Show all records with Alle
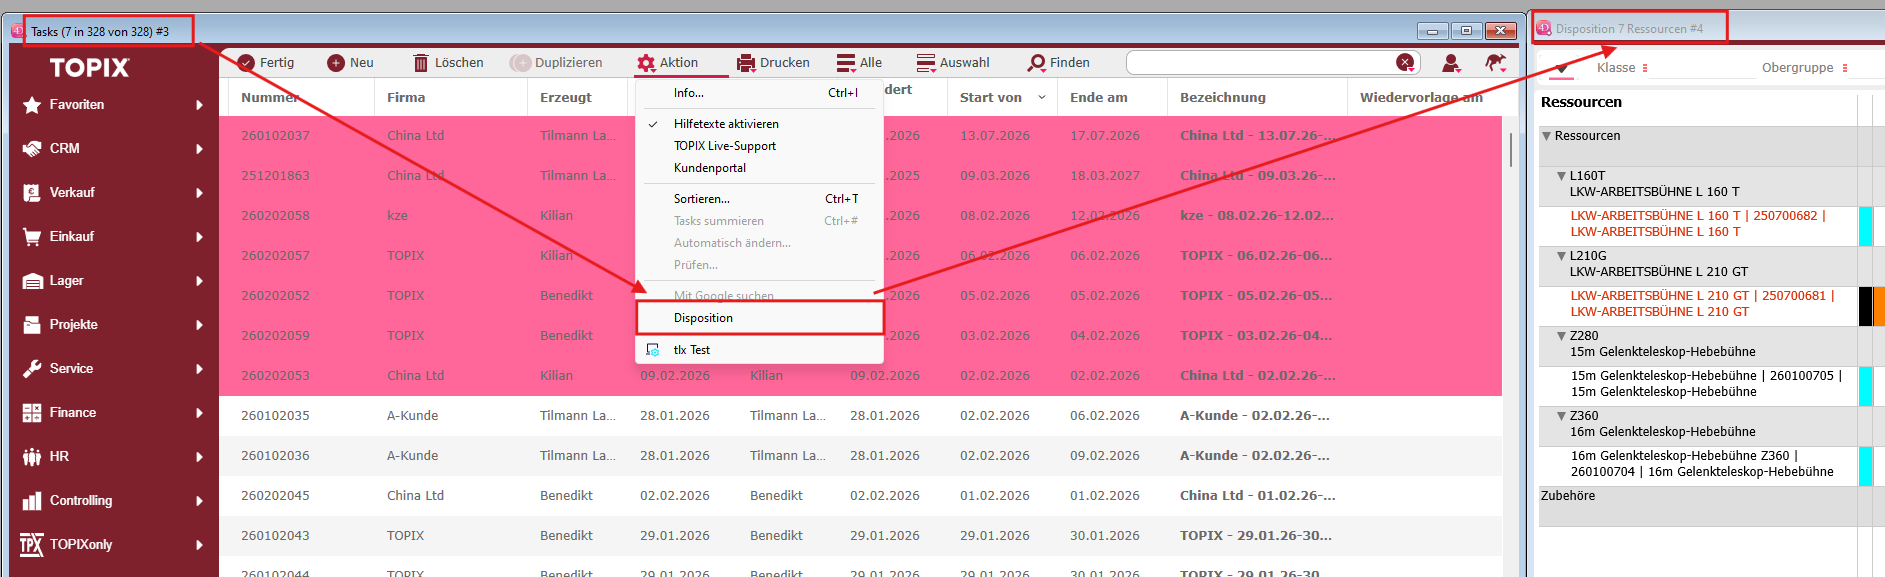1885x577 pixels. tap(859, 63)
